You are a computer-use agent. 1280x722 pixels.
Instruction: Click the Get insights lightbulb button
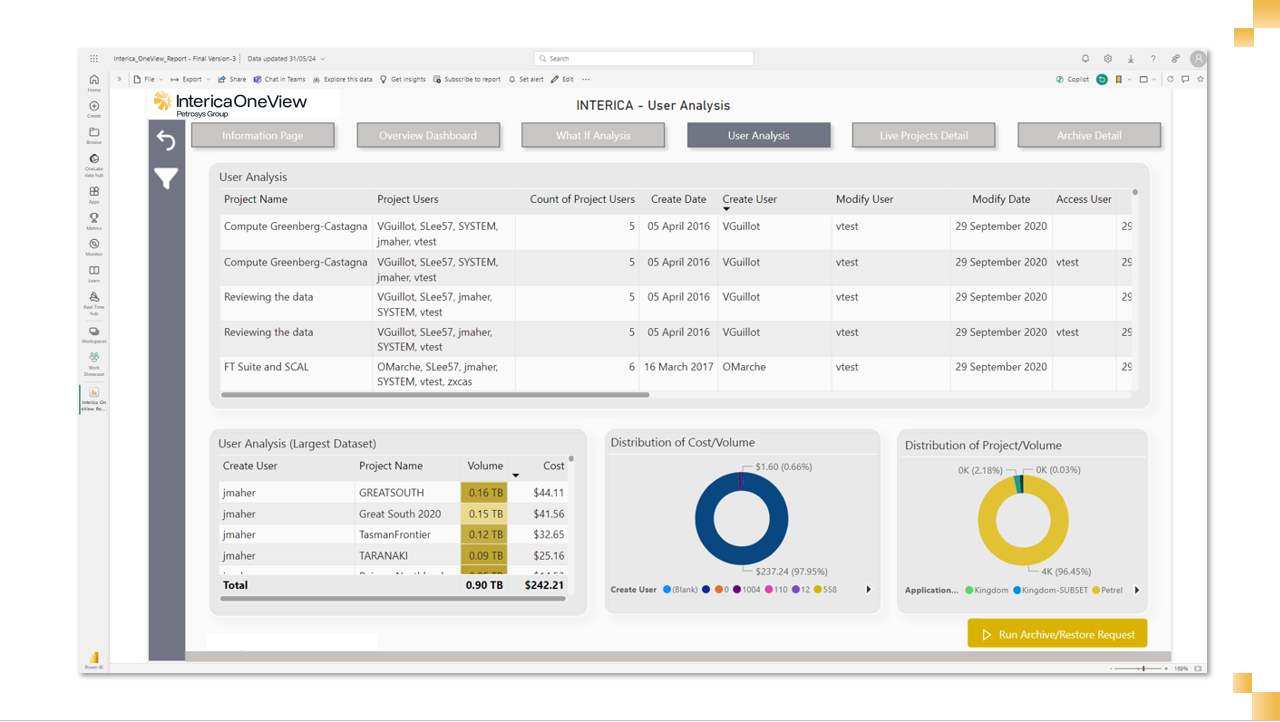coord(403,79)
